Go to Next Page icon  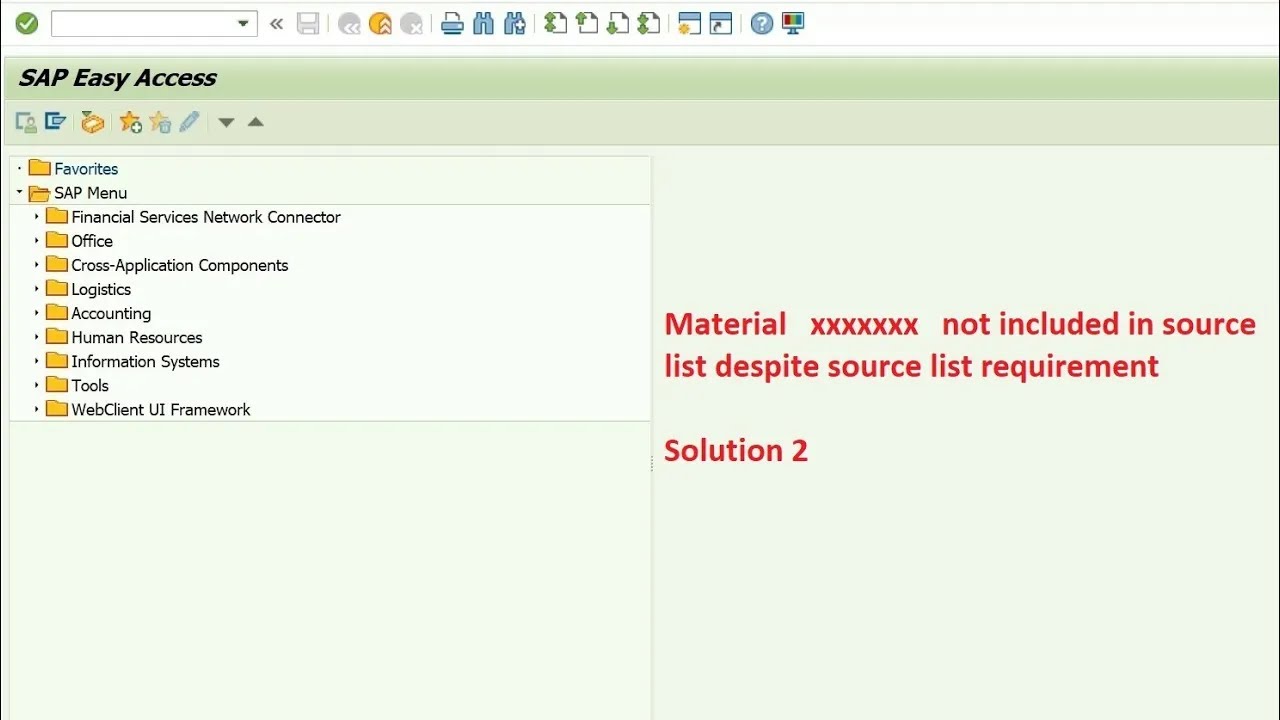pos(618,23)
